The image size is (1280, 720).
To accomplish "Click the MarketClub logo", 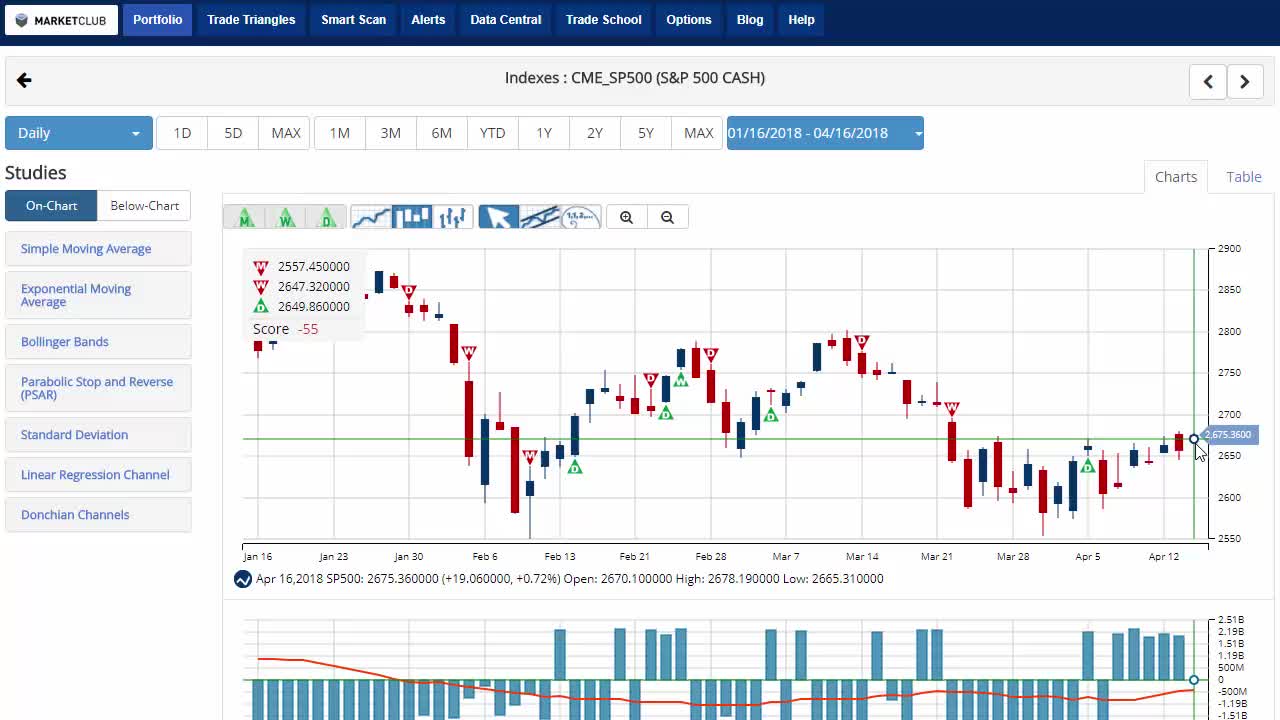I will click(x=61, y=20).
